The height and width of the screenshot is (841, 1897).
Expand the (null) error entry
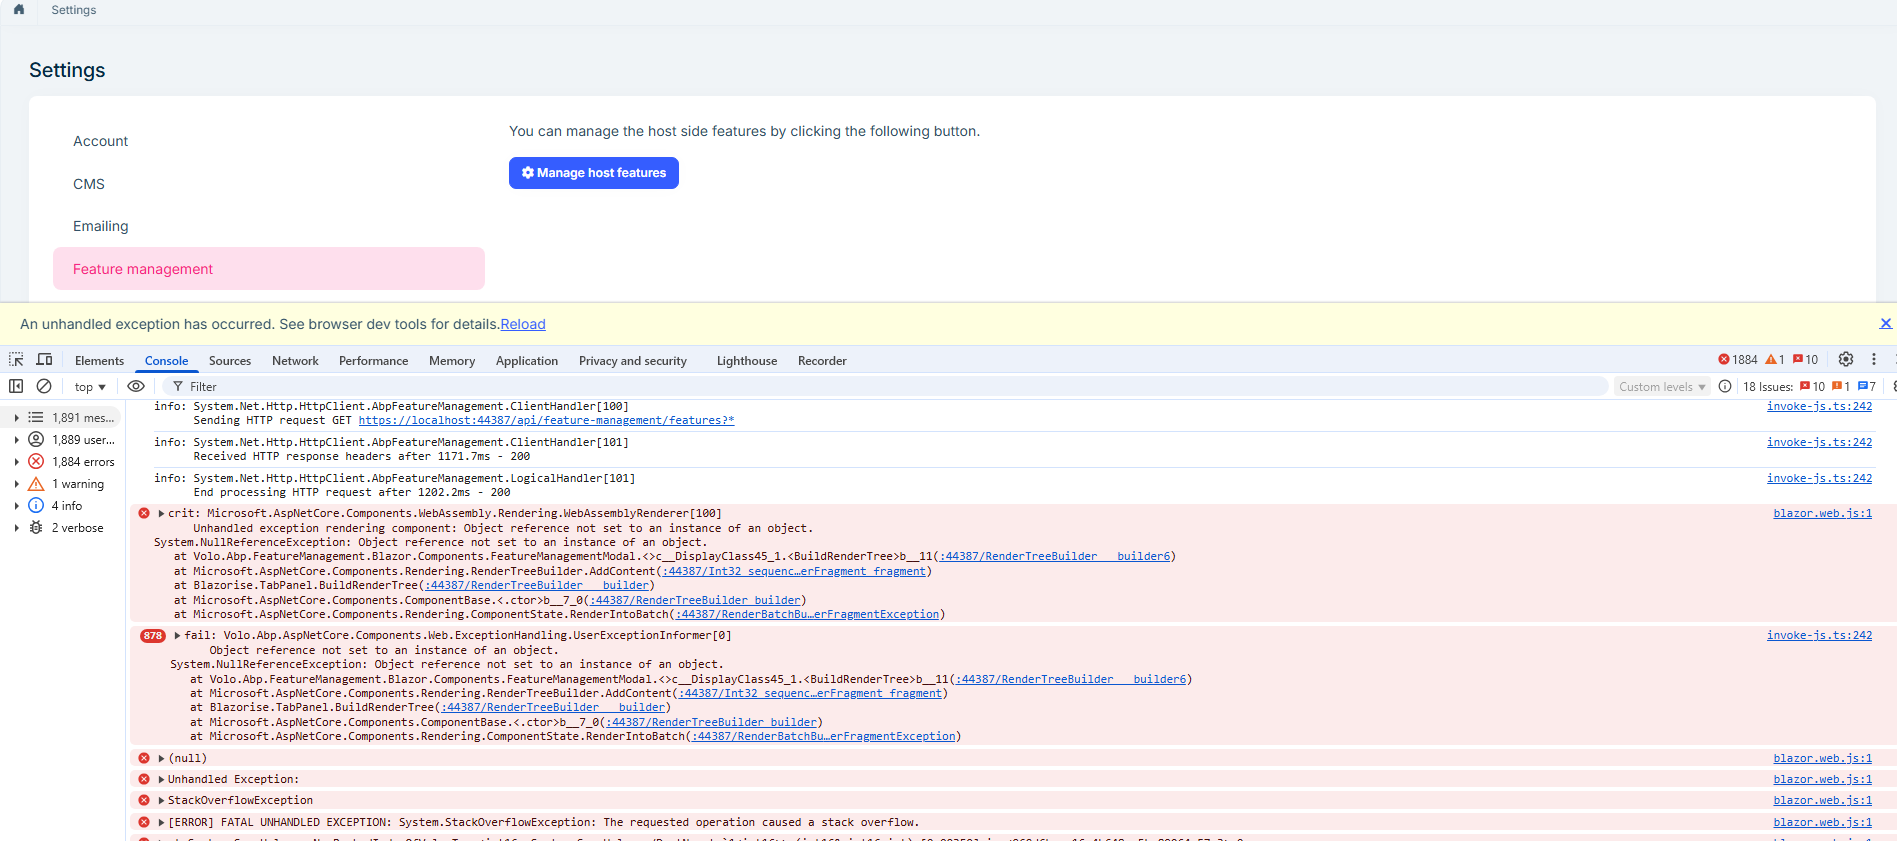click(161, 758)
